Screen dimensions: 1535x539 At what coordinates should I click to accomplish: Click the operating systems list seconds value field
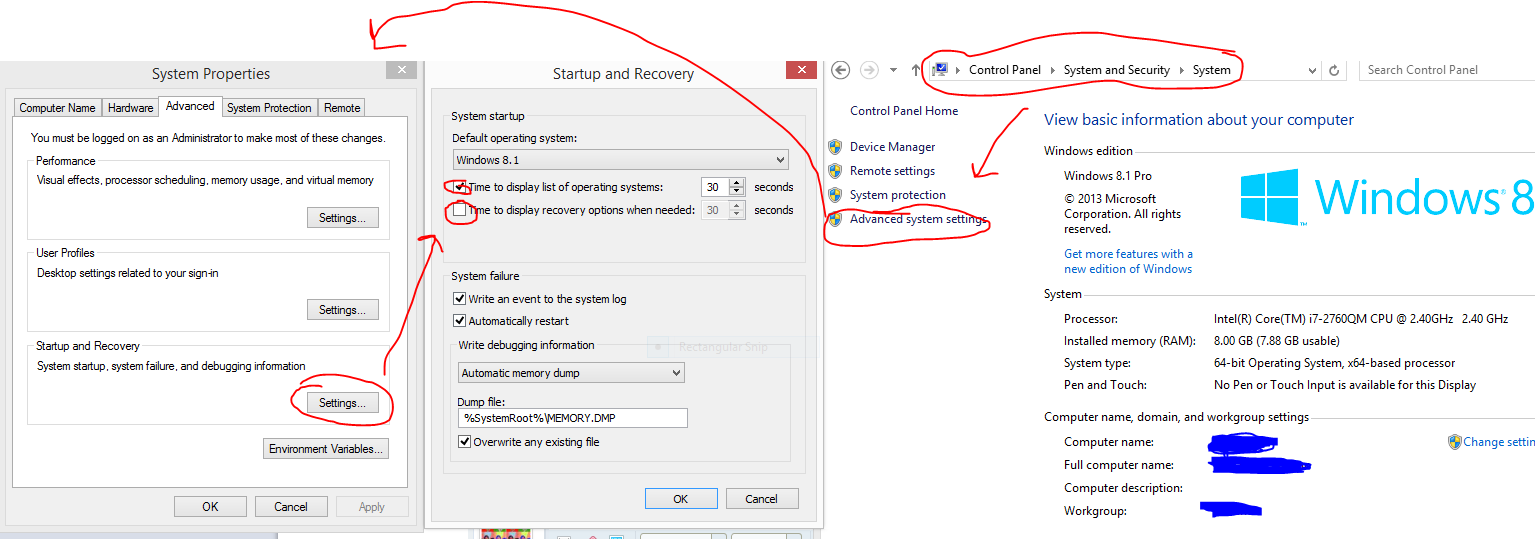point(715,187)
